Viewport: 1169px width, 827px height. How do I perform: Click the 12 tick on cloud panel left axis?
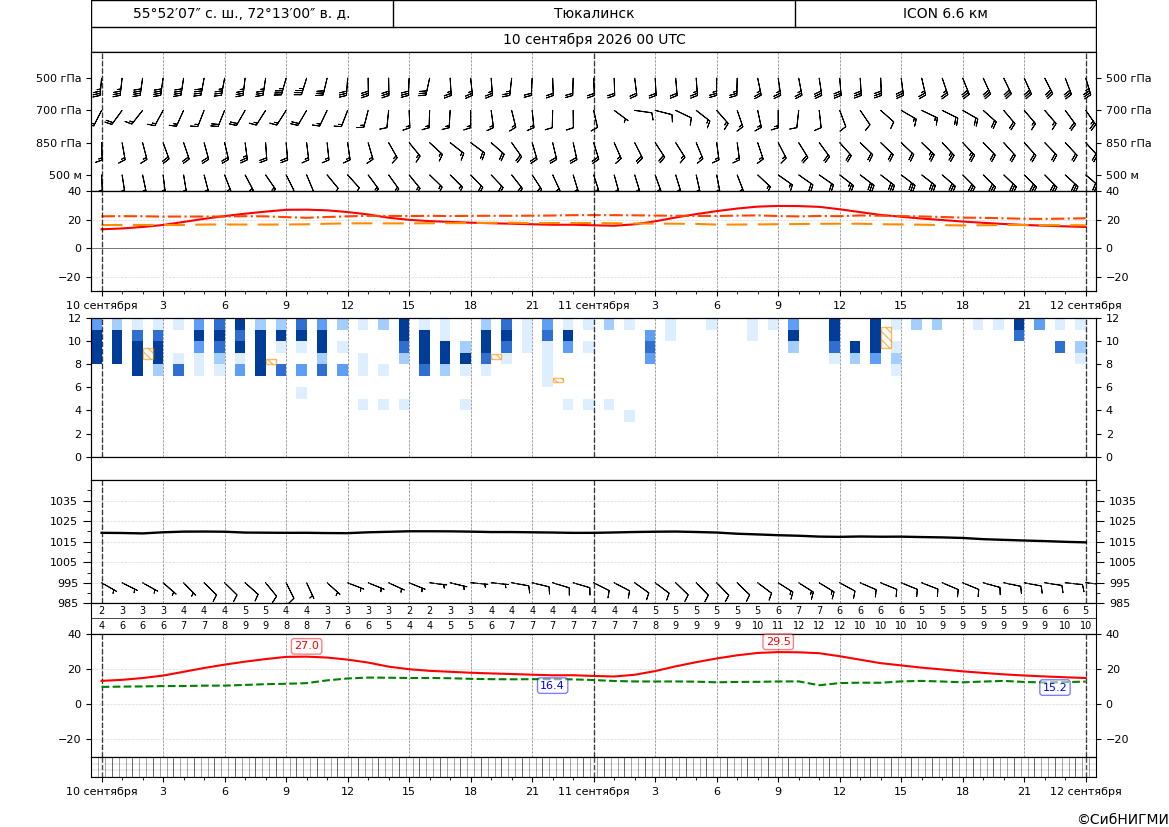click(75, 318)
